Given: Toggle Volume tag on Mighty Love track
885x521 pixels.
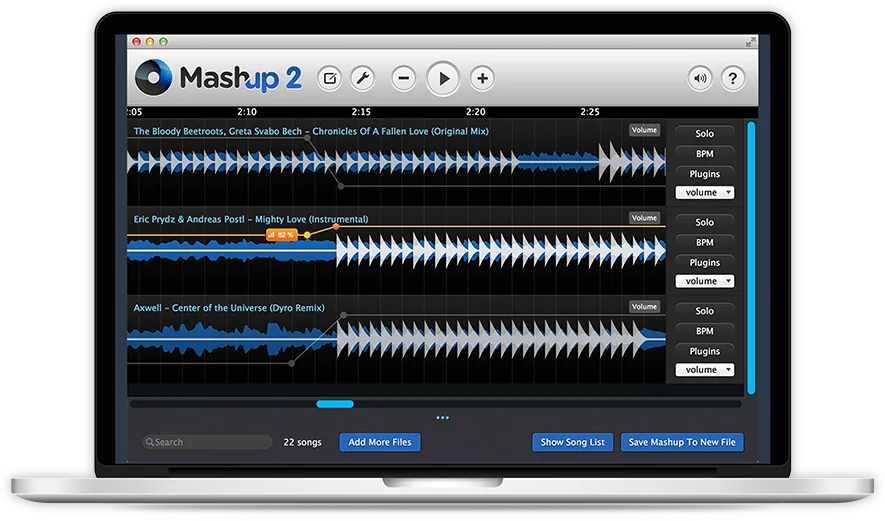Looking at the screenshot, I should [645, 218].
